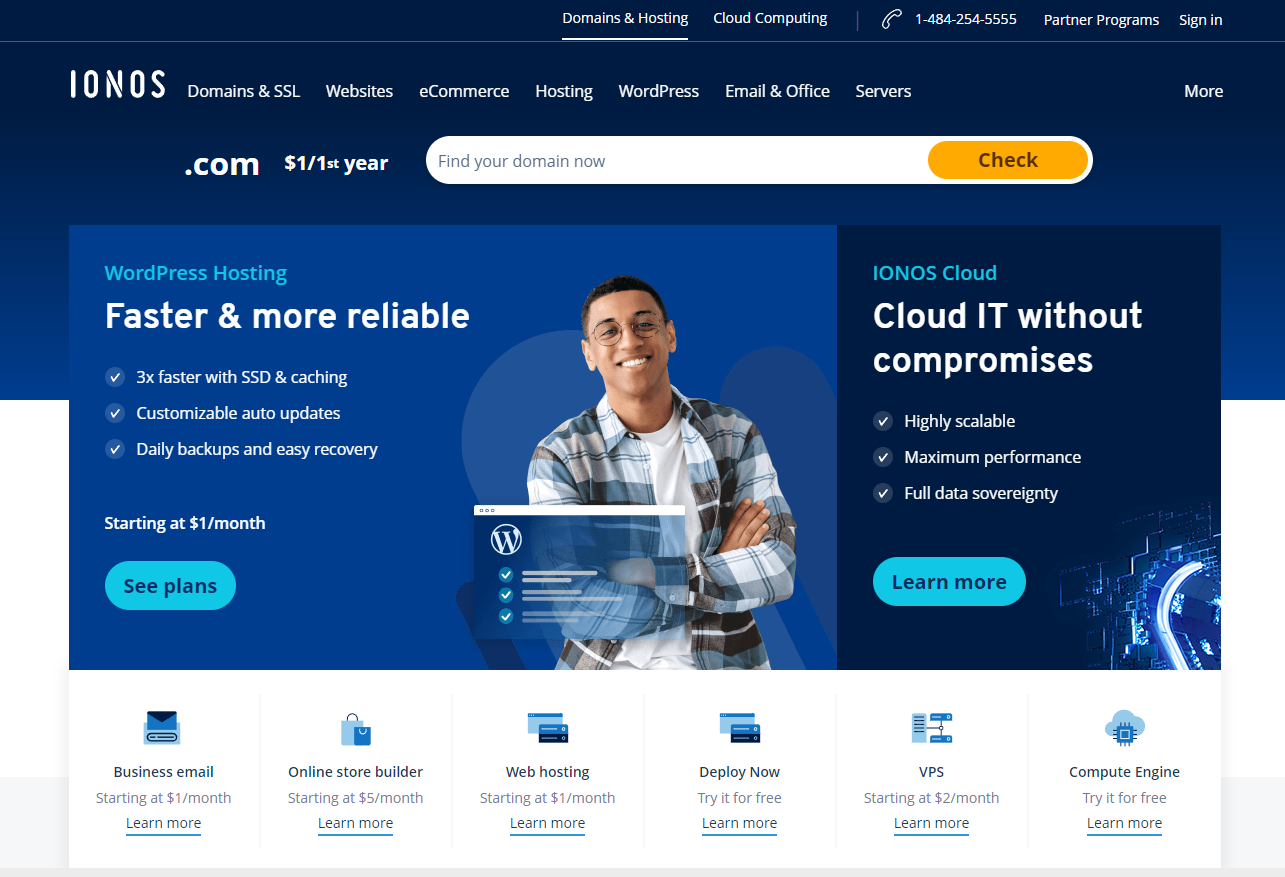
Task: Click Learn more under Compute Engine
Action: 1124,823
